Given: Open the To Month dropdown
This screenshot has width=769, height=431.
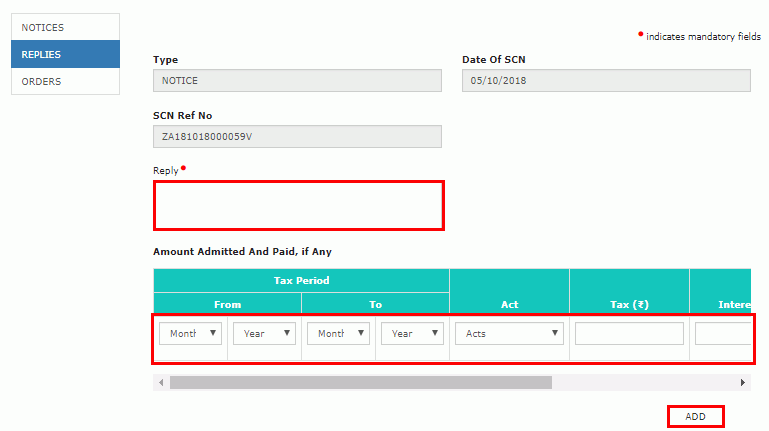Looking at the screenshot, I should click(x=338, y=333).
